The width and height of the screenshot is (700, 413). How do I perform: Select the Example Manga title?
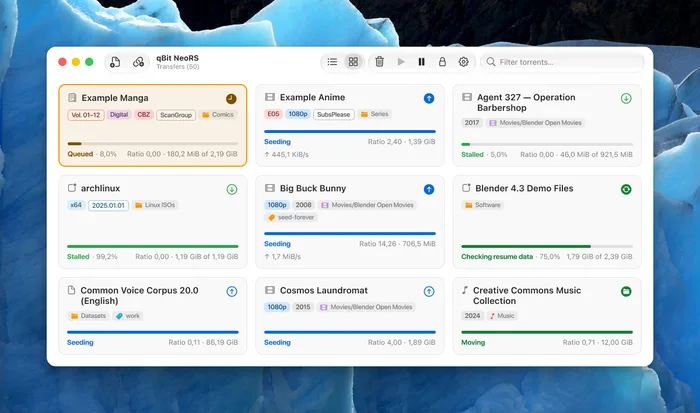tap(115, 98)
